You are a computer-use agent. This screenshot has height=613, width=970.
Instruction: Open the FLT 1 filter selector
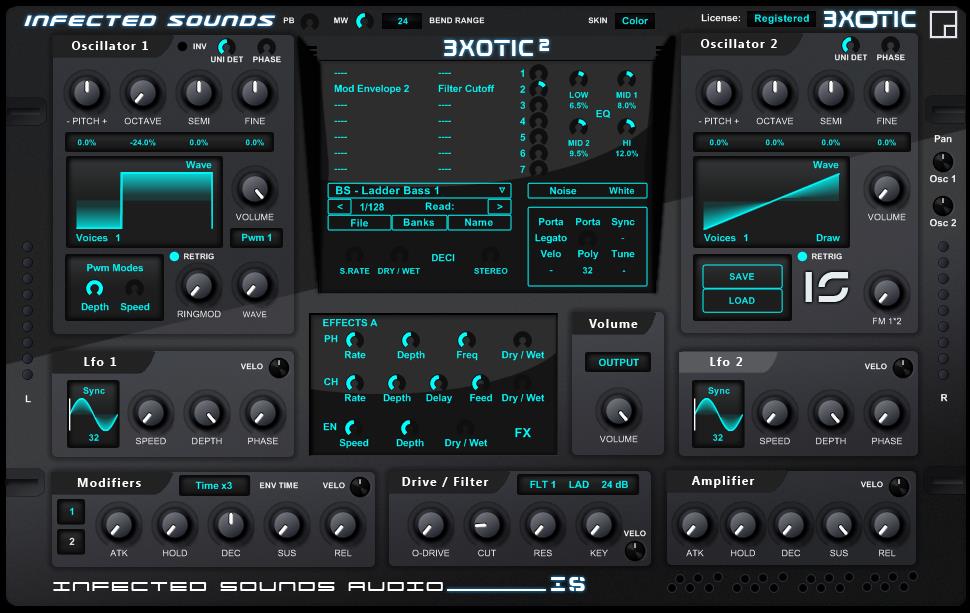click(543, 485)
